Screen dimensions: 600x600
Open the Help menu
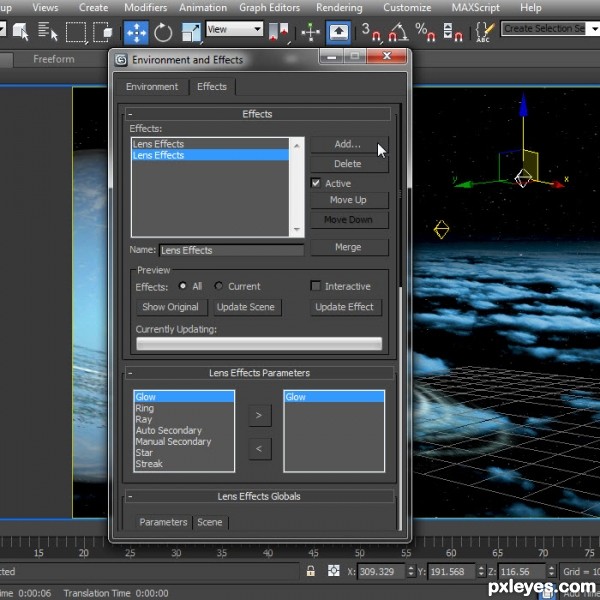[x=531, y=7]
